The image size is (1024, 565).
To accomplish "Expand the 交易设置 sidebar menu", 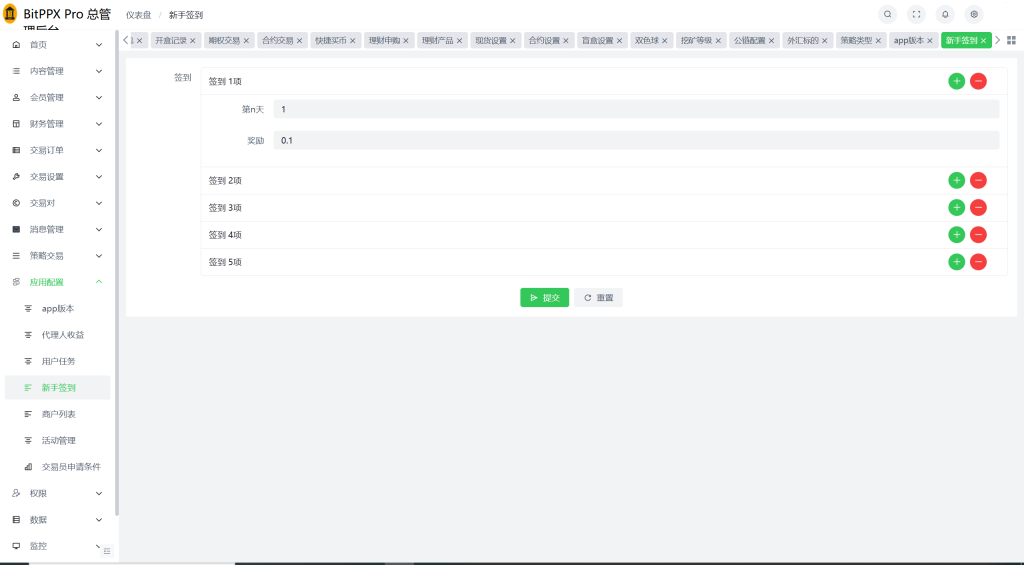I will [x=57, y=176].
